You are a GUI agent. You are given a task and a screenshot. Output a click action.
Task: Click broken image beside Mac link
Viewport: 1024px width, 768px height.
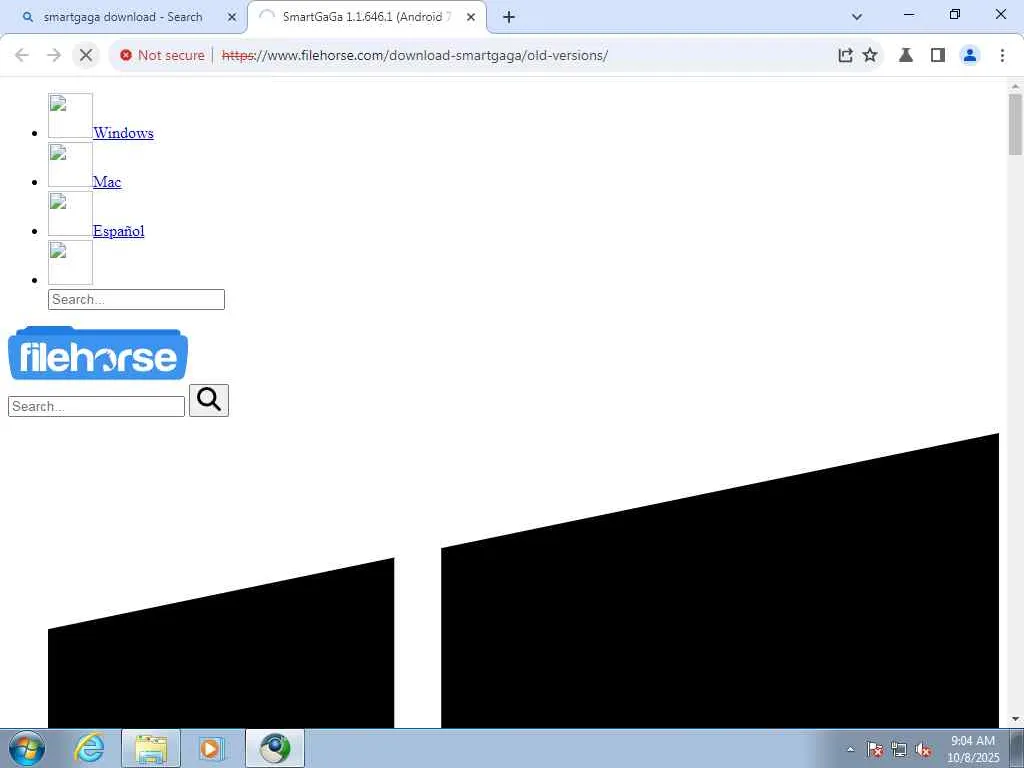click(71, 165)
